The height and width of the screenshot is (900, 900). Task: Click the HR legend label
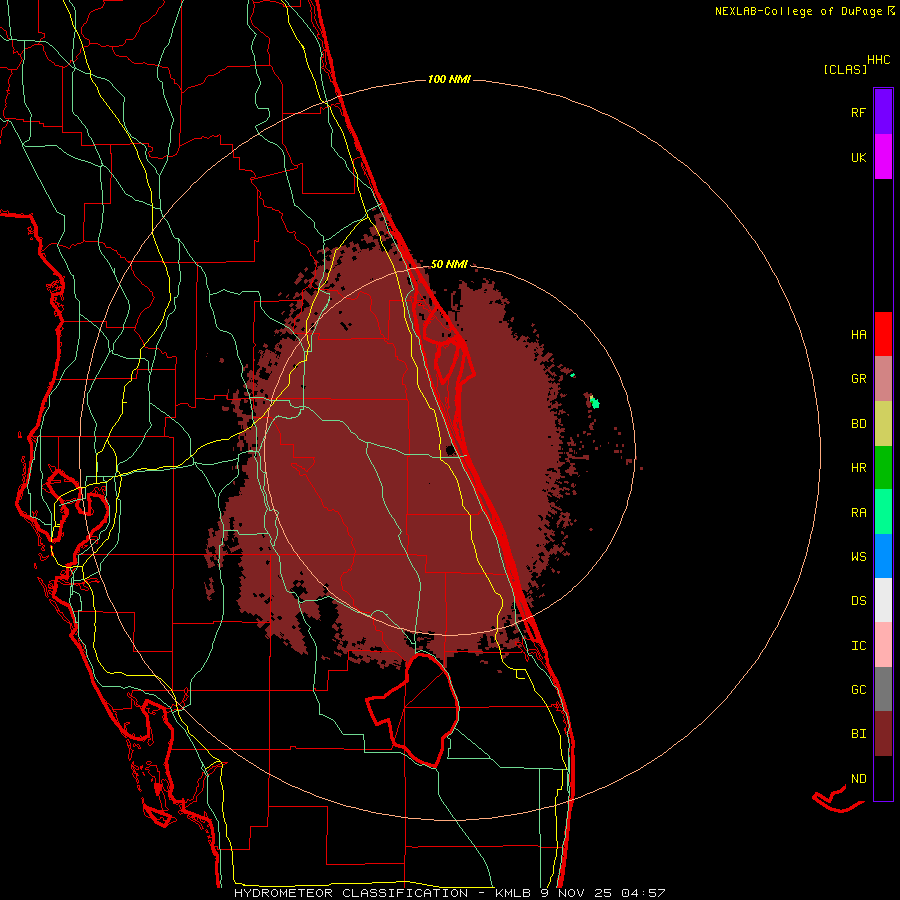858,468
